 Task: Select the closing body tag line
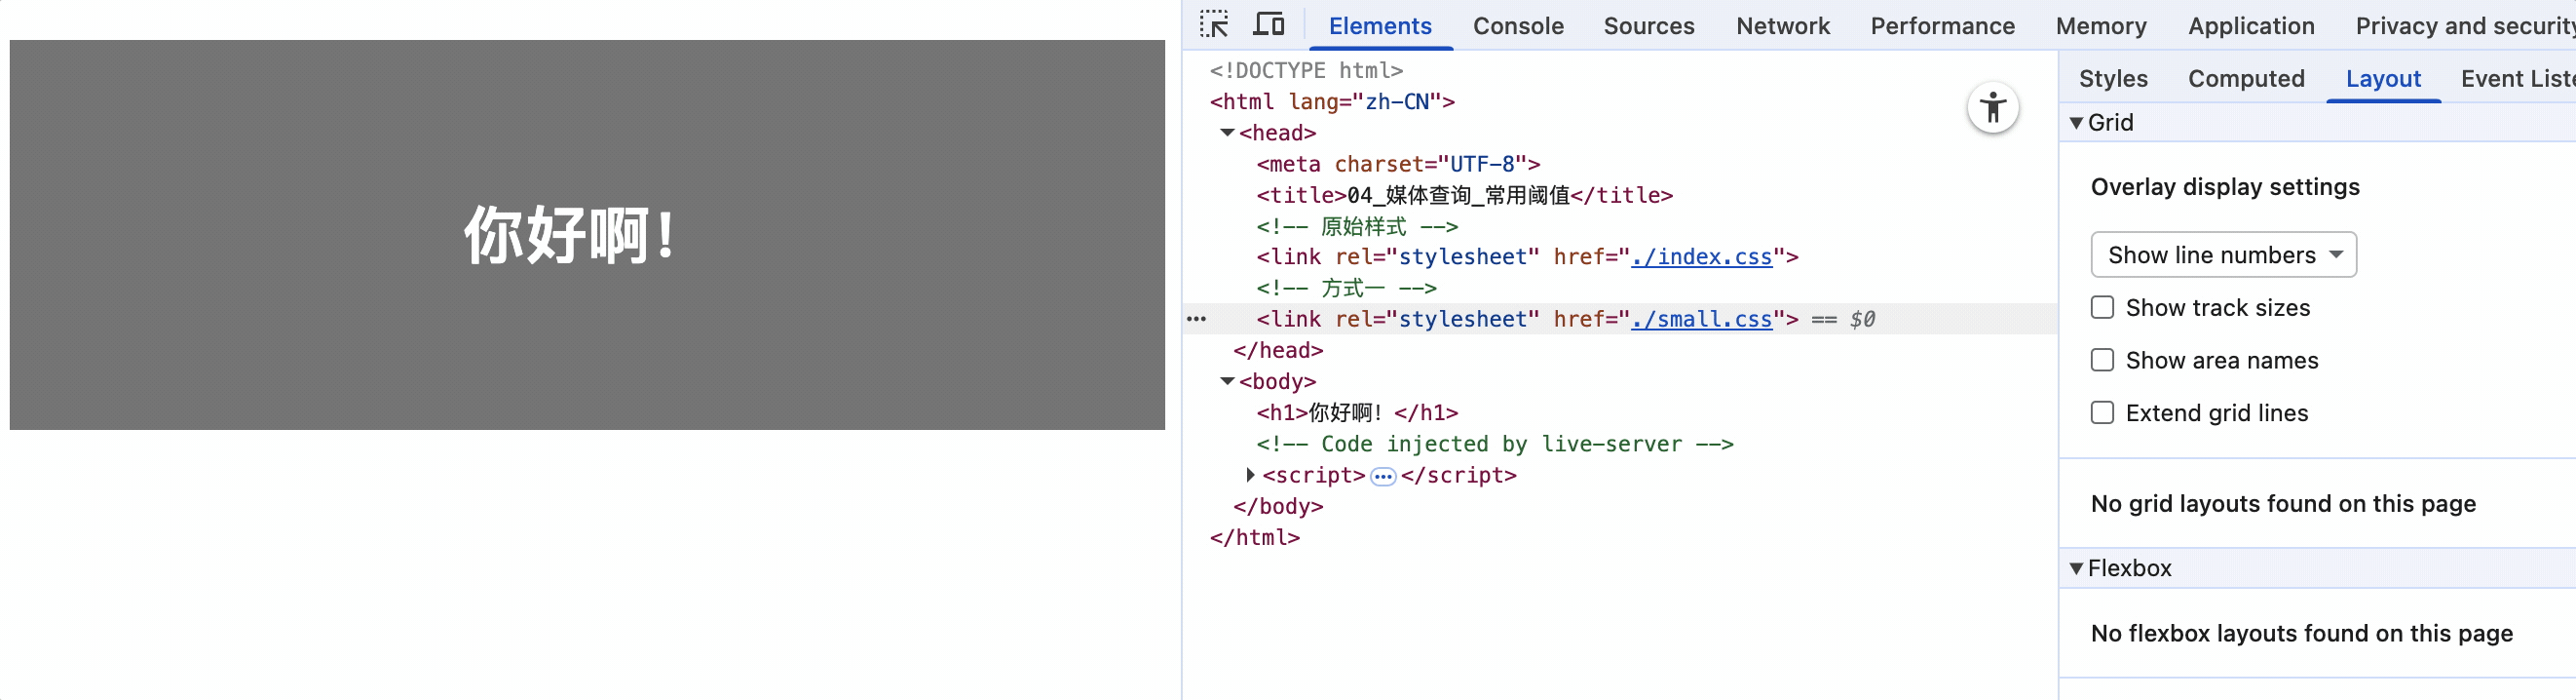[x=1278, y=507]
